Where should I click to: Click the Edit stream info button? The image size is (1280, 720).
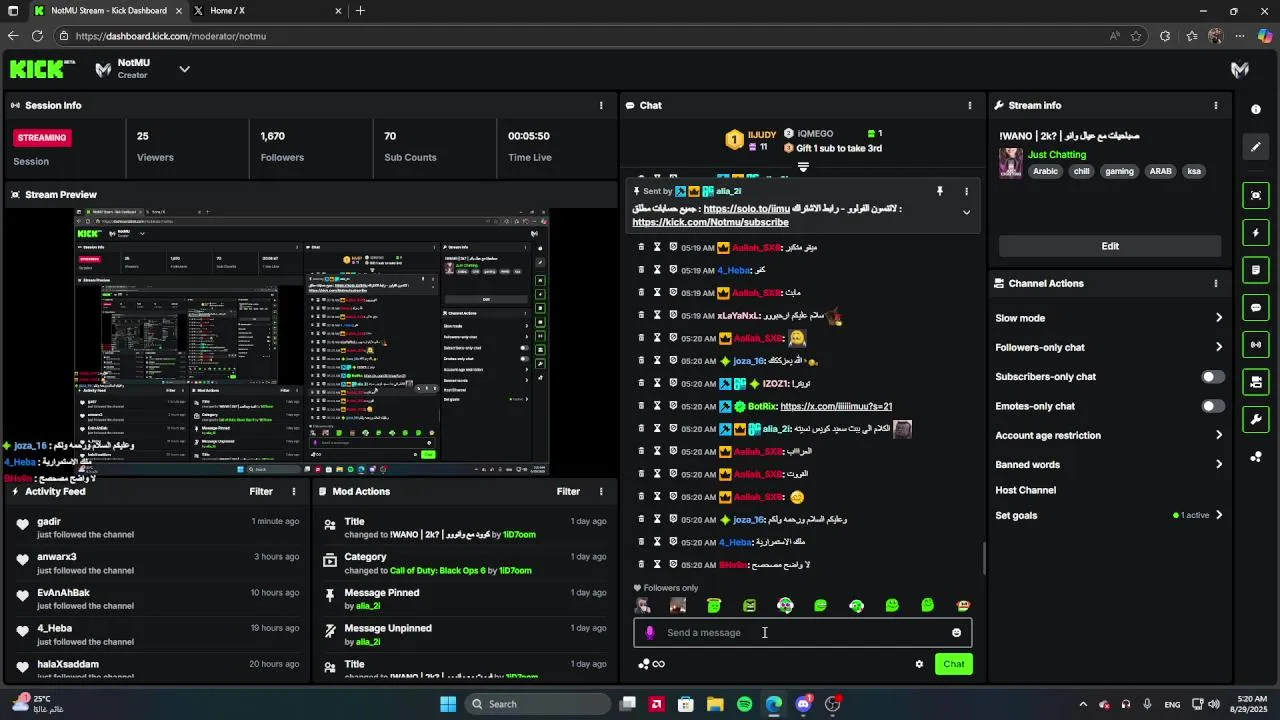coord(1110,246)
